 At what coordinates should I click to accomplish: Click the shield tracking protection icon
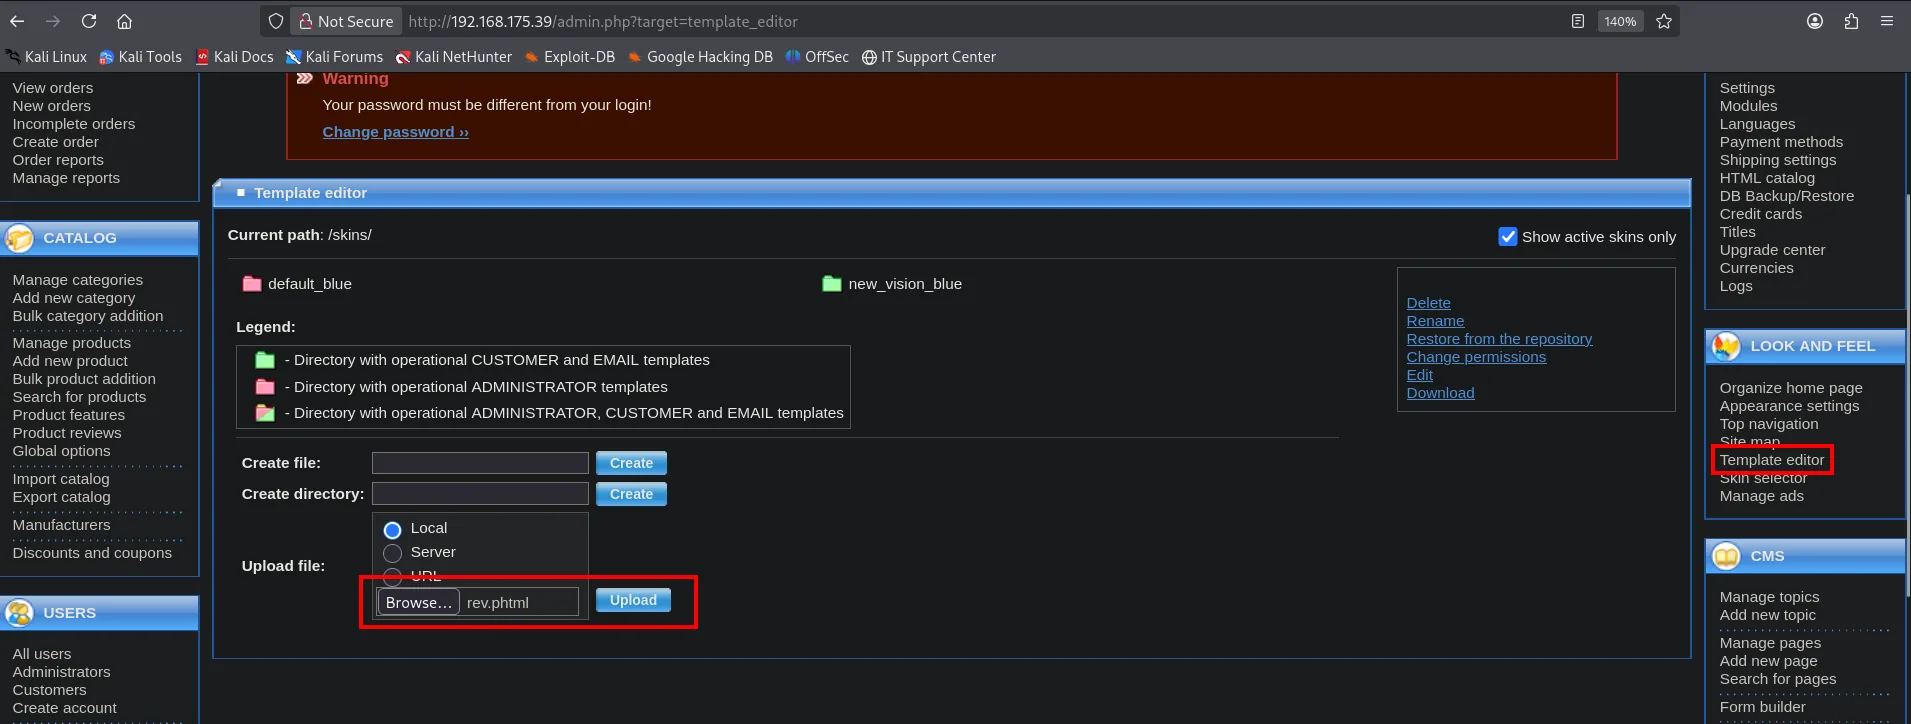point(276,21)
